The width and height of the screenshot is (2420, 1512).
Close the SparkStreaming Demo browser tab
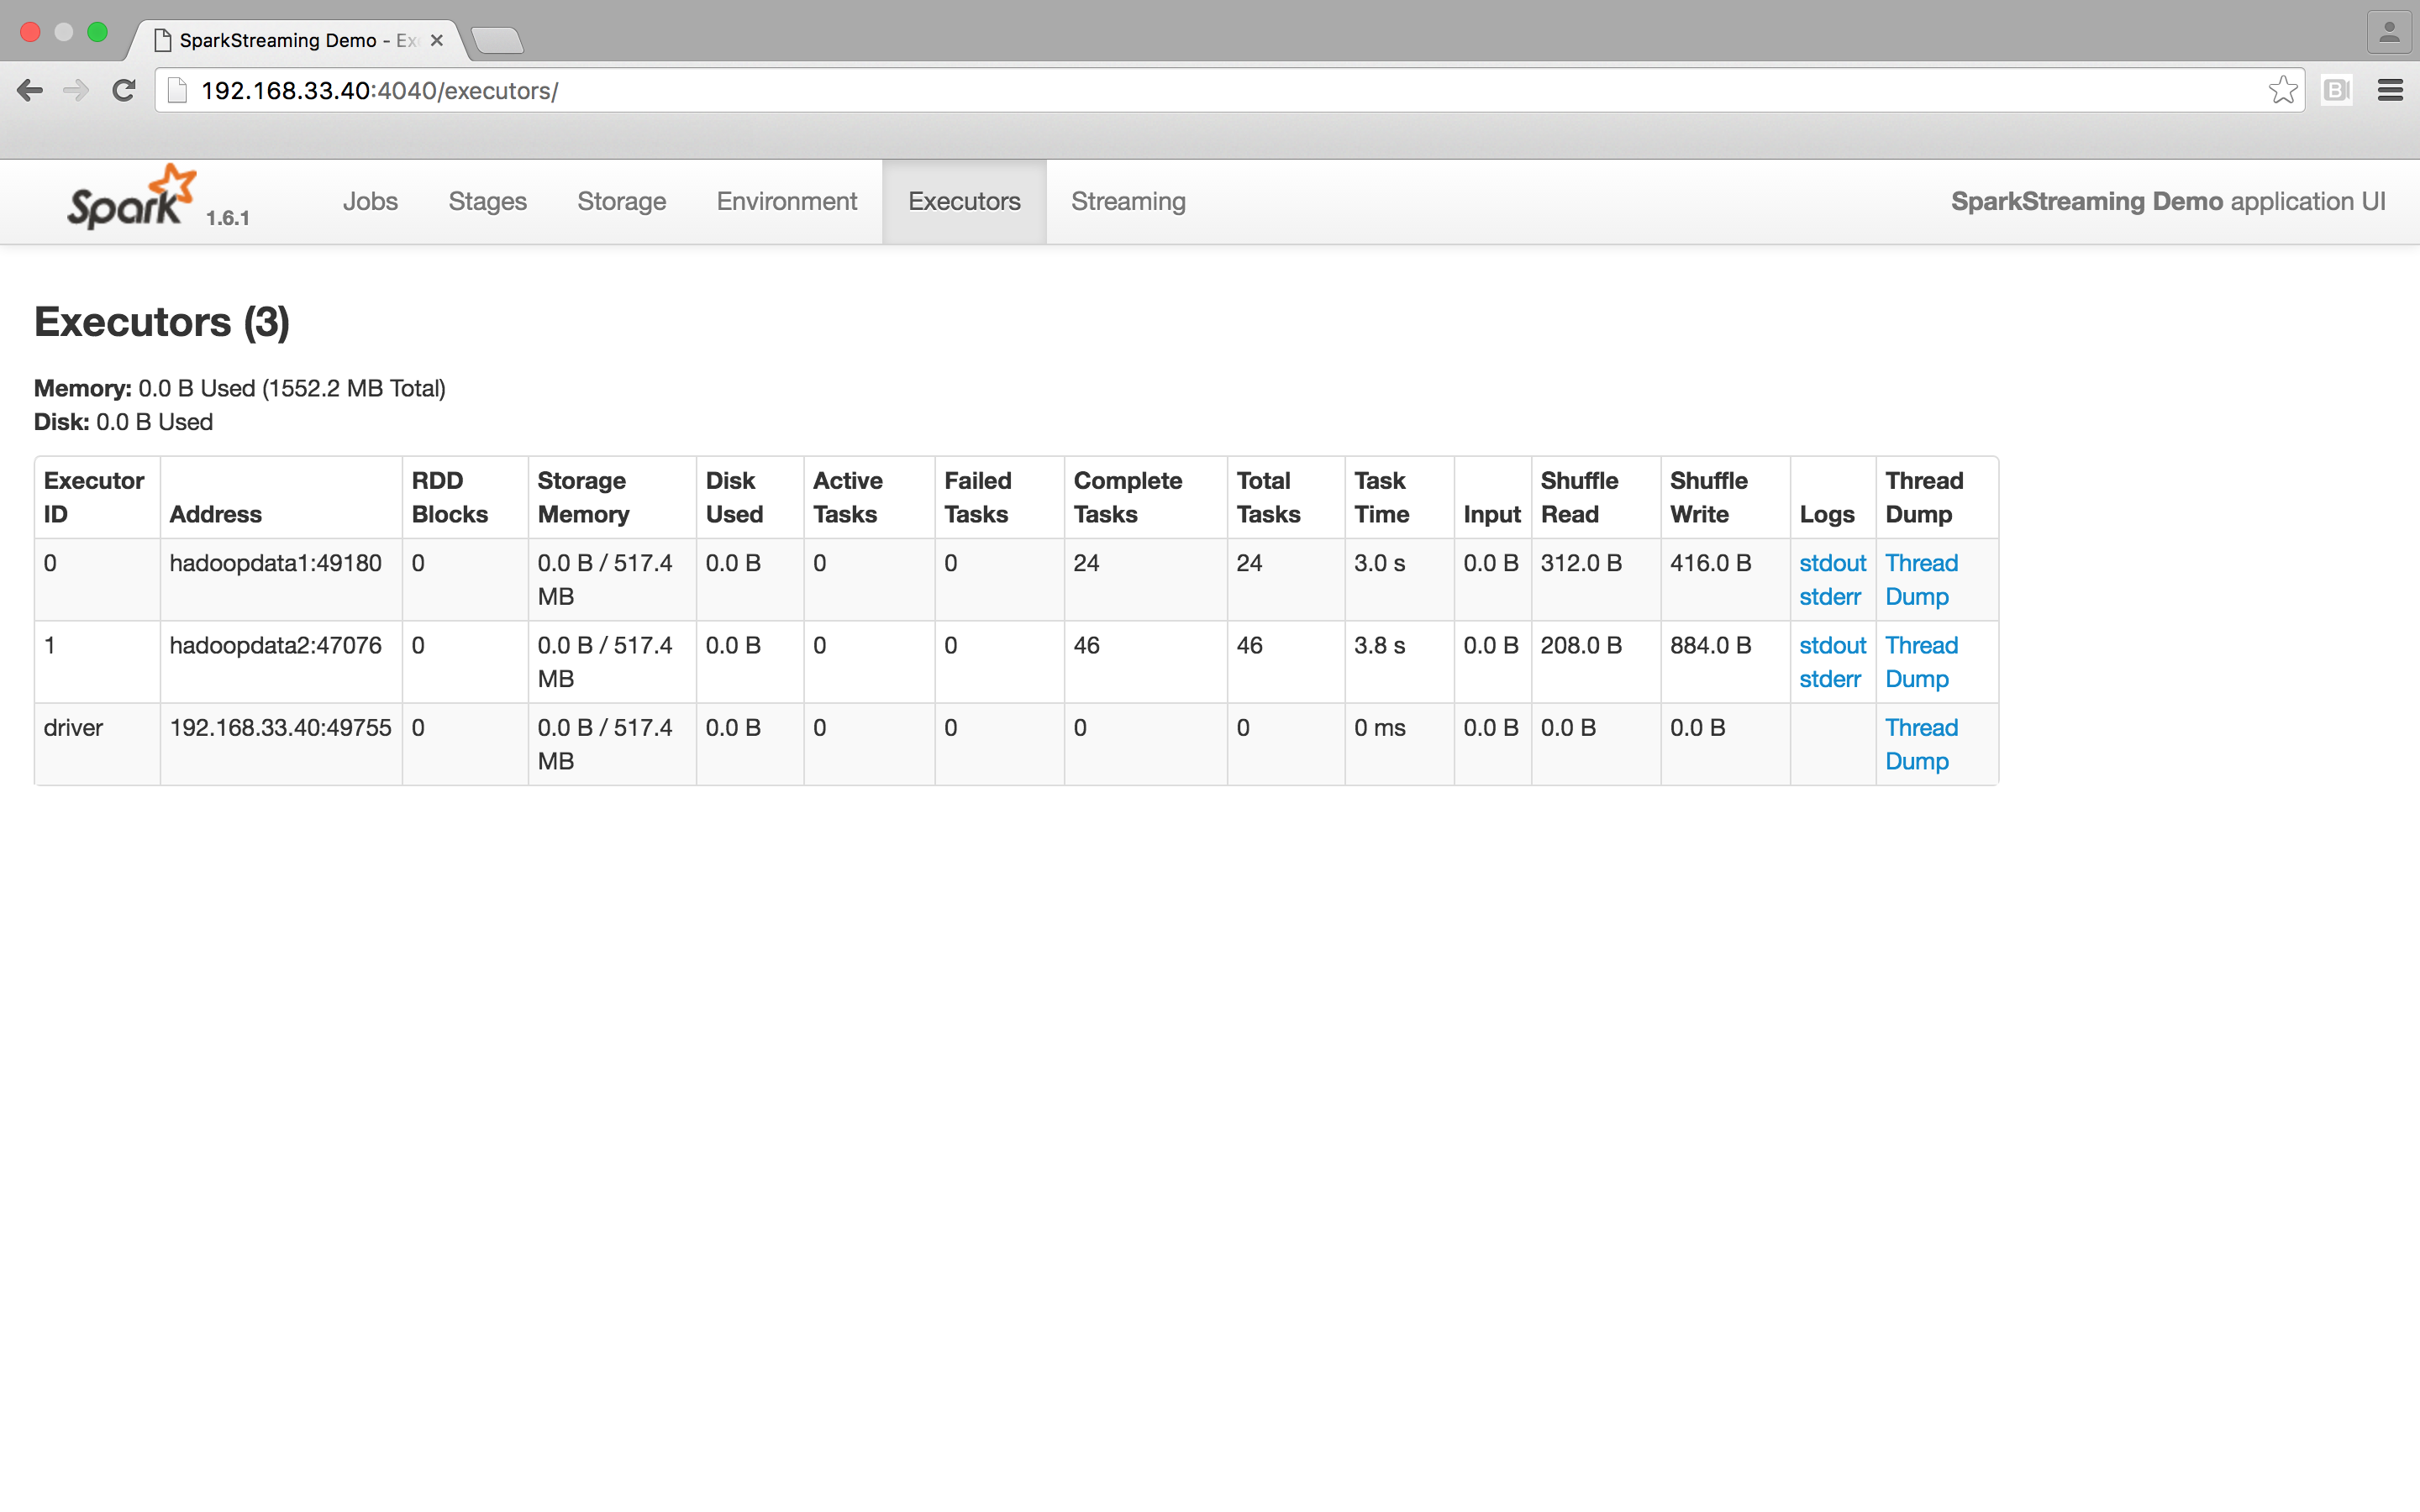coord(437,41)
